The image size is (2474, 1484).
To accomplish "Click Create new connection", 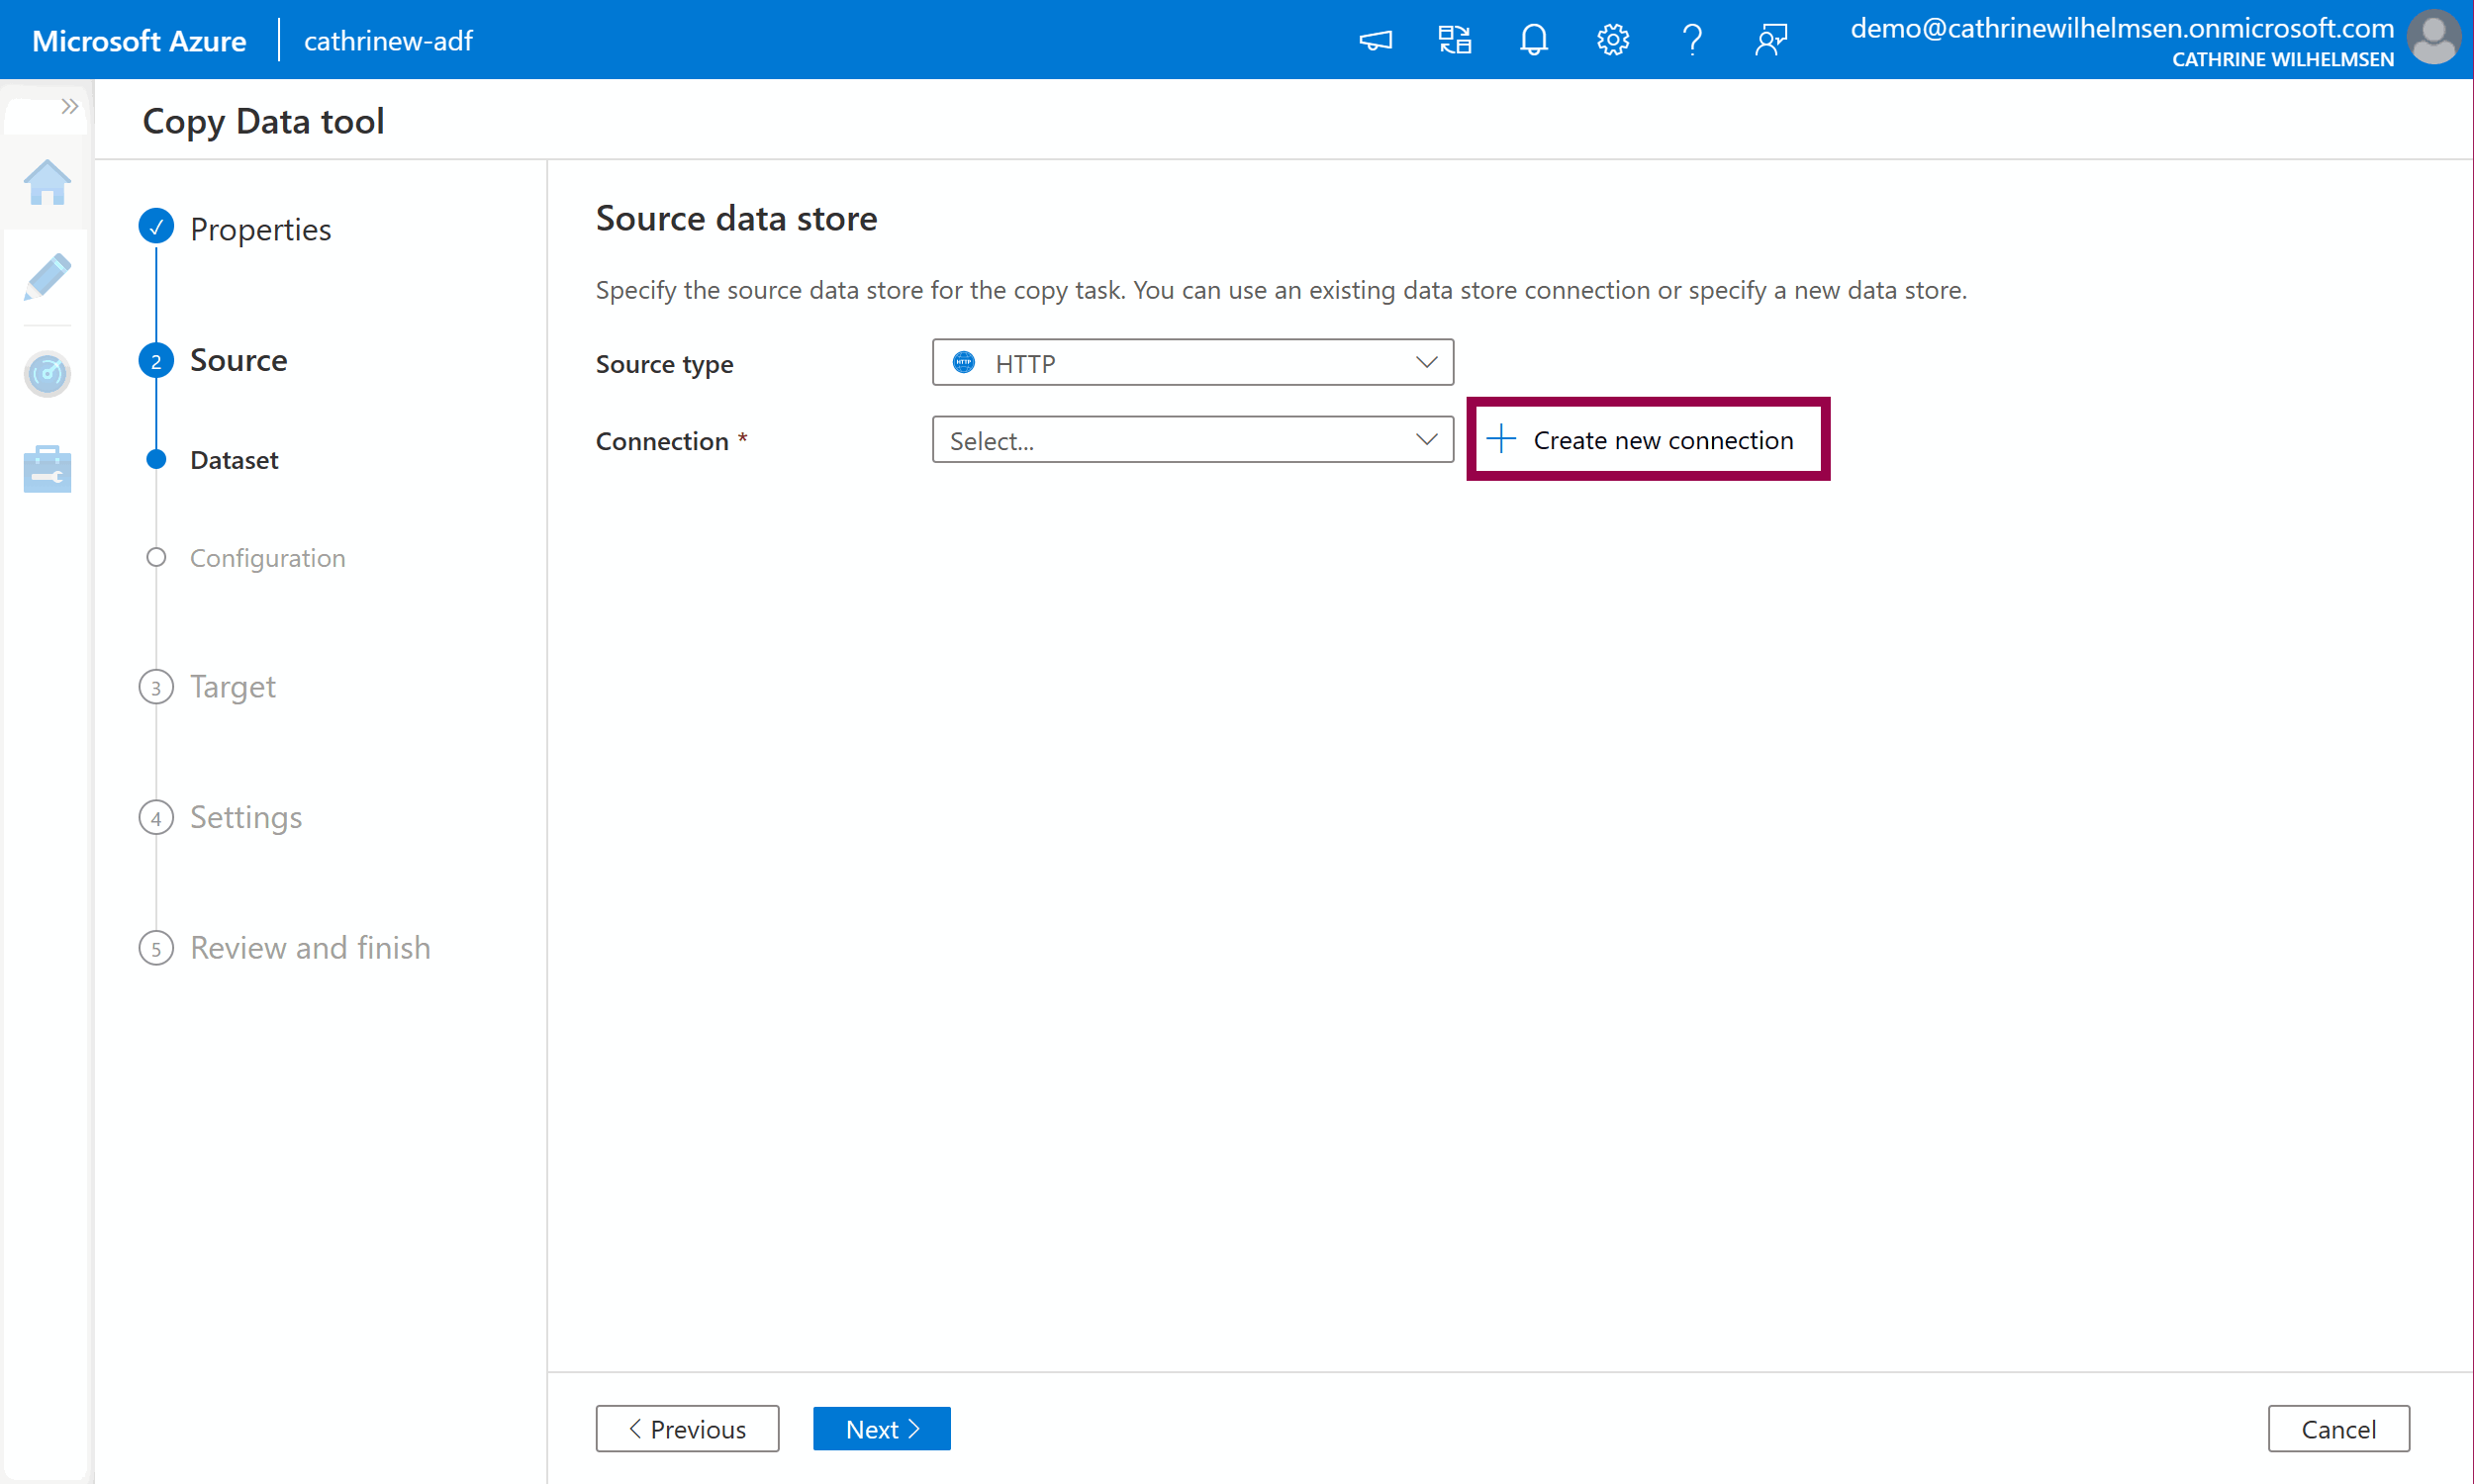I will coord(1647,440).
